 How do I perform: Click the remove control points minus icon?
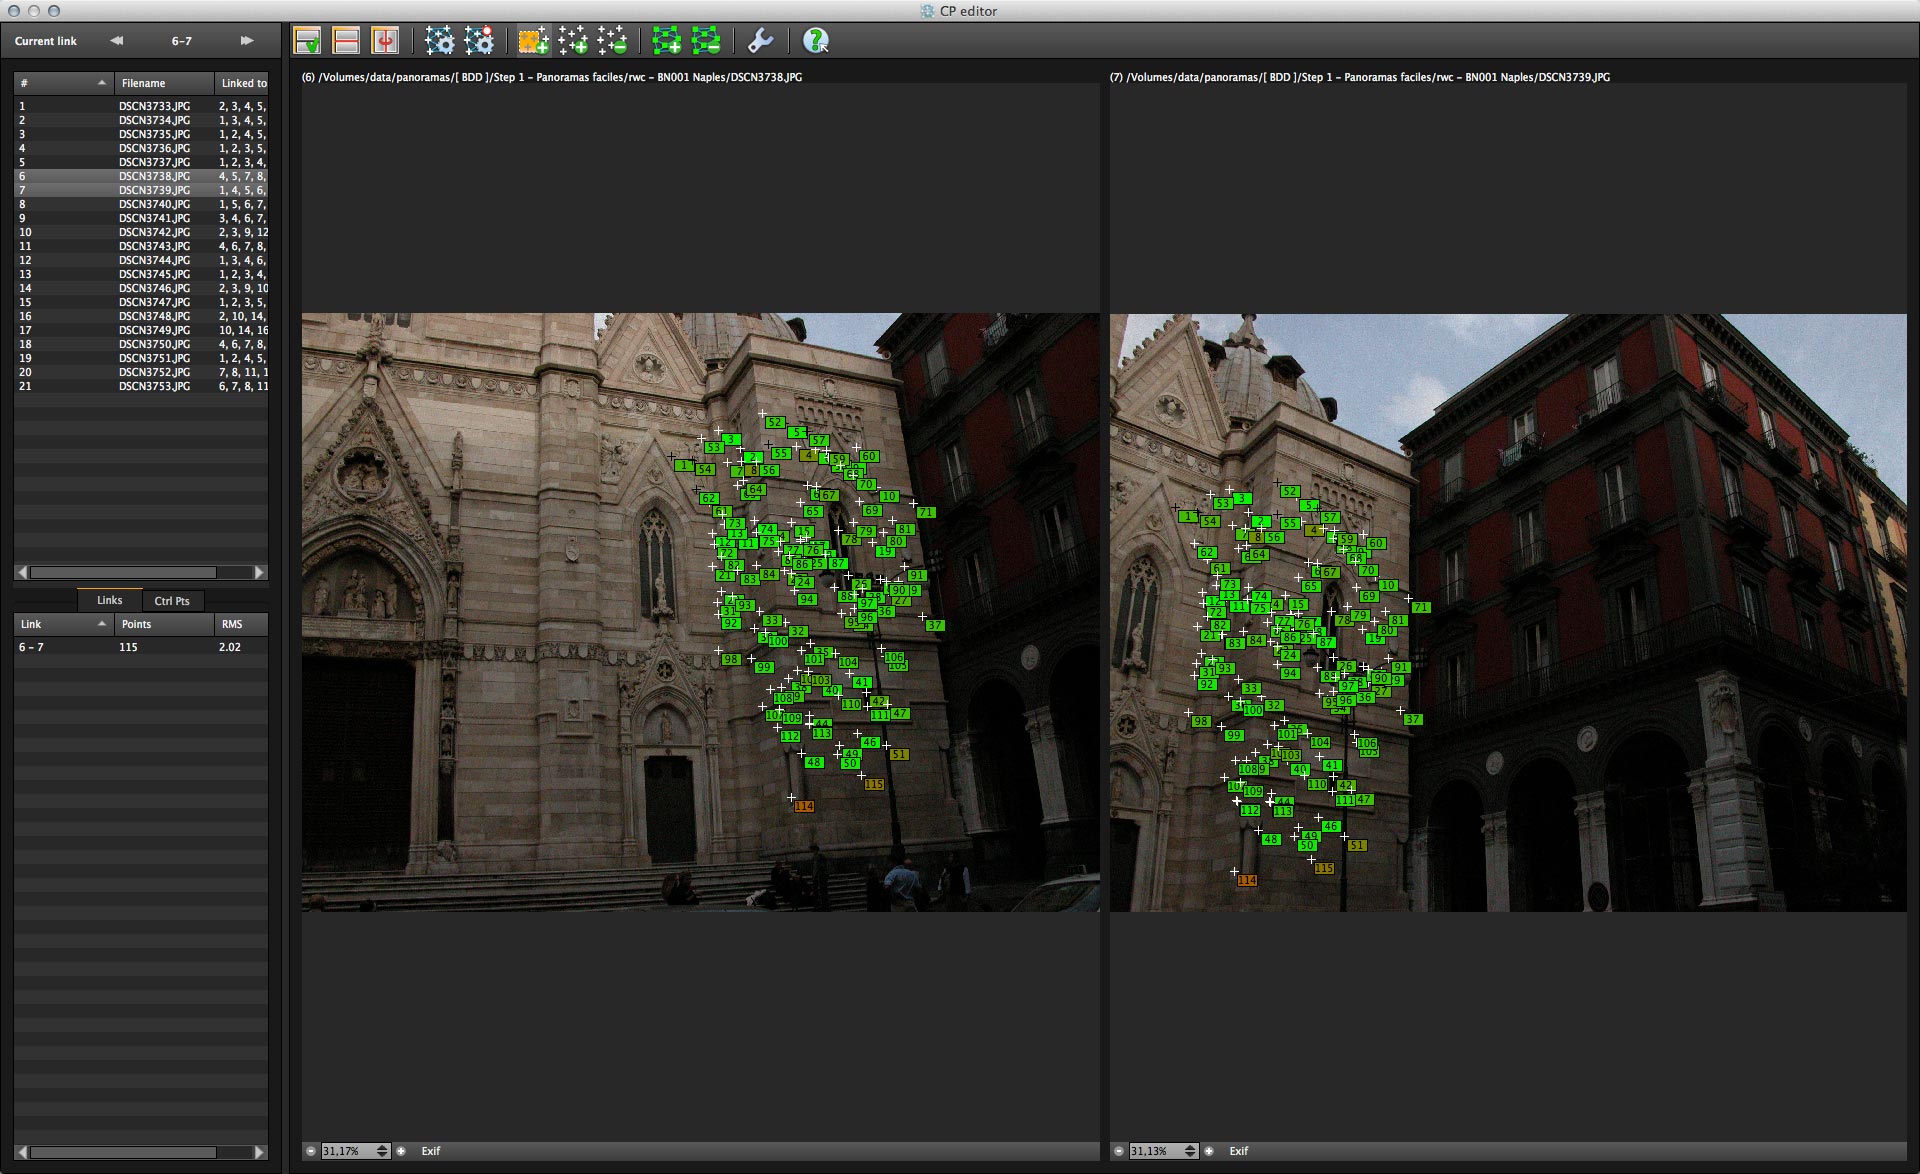(x=612, y=41)
